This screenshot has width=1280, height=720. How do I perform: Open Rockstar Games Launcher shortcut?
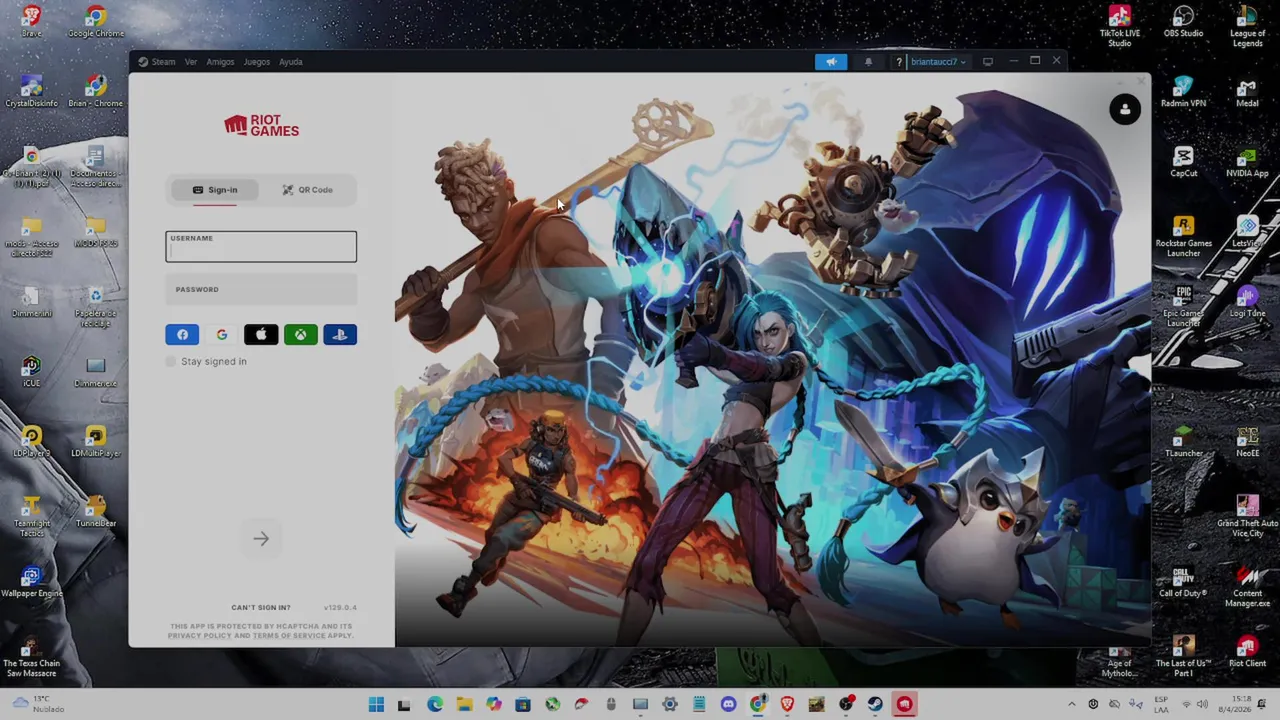point(1184,236)
